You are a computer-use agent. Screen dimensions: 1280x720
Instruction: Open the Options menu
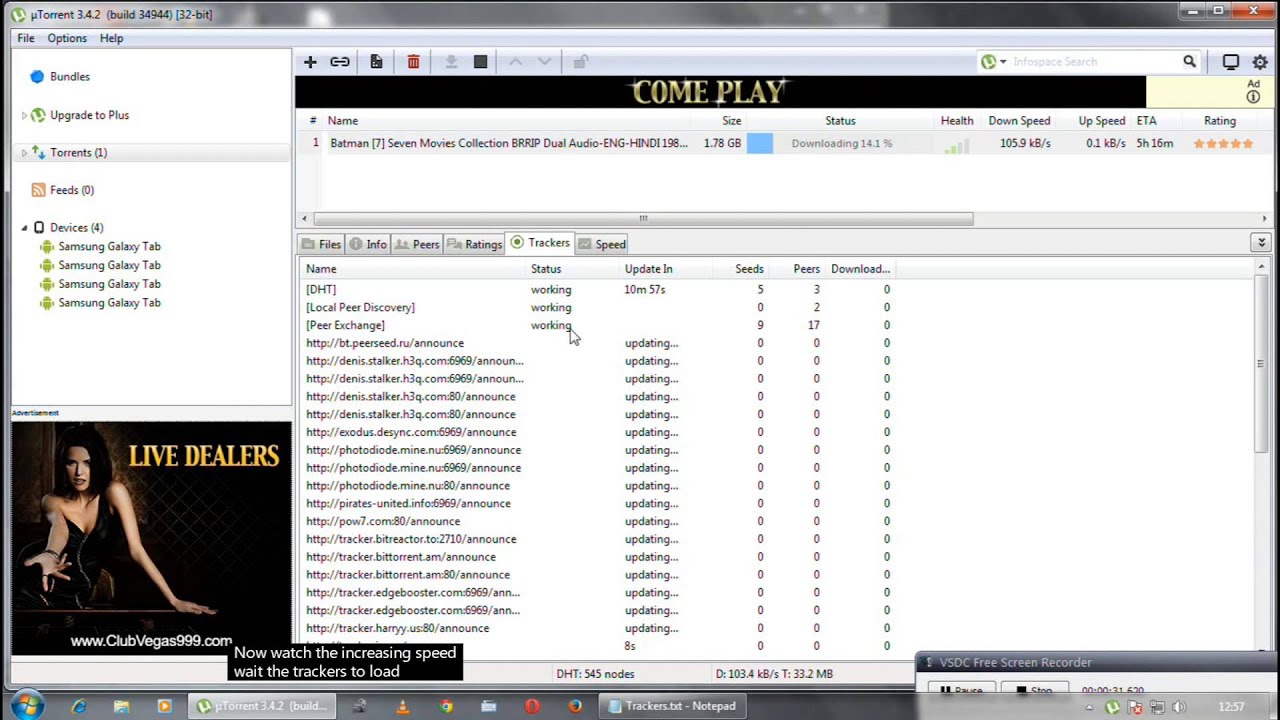pyautogui.click(x=67, y=38)
